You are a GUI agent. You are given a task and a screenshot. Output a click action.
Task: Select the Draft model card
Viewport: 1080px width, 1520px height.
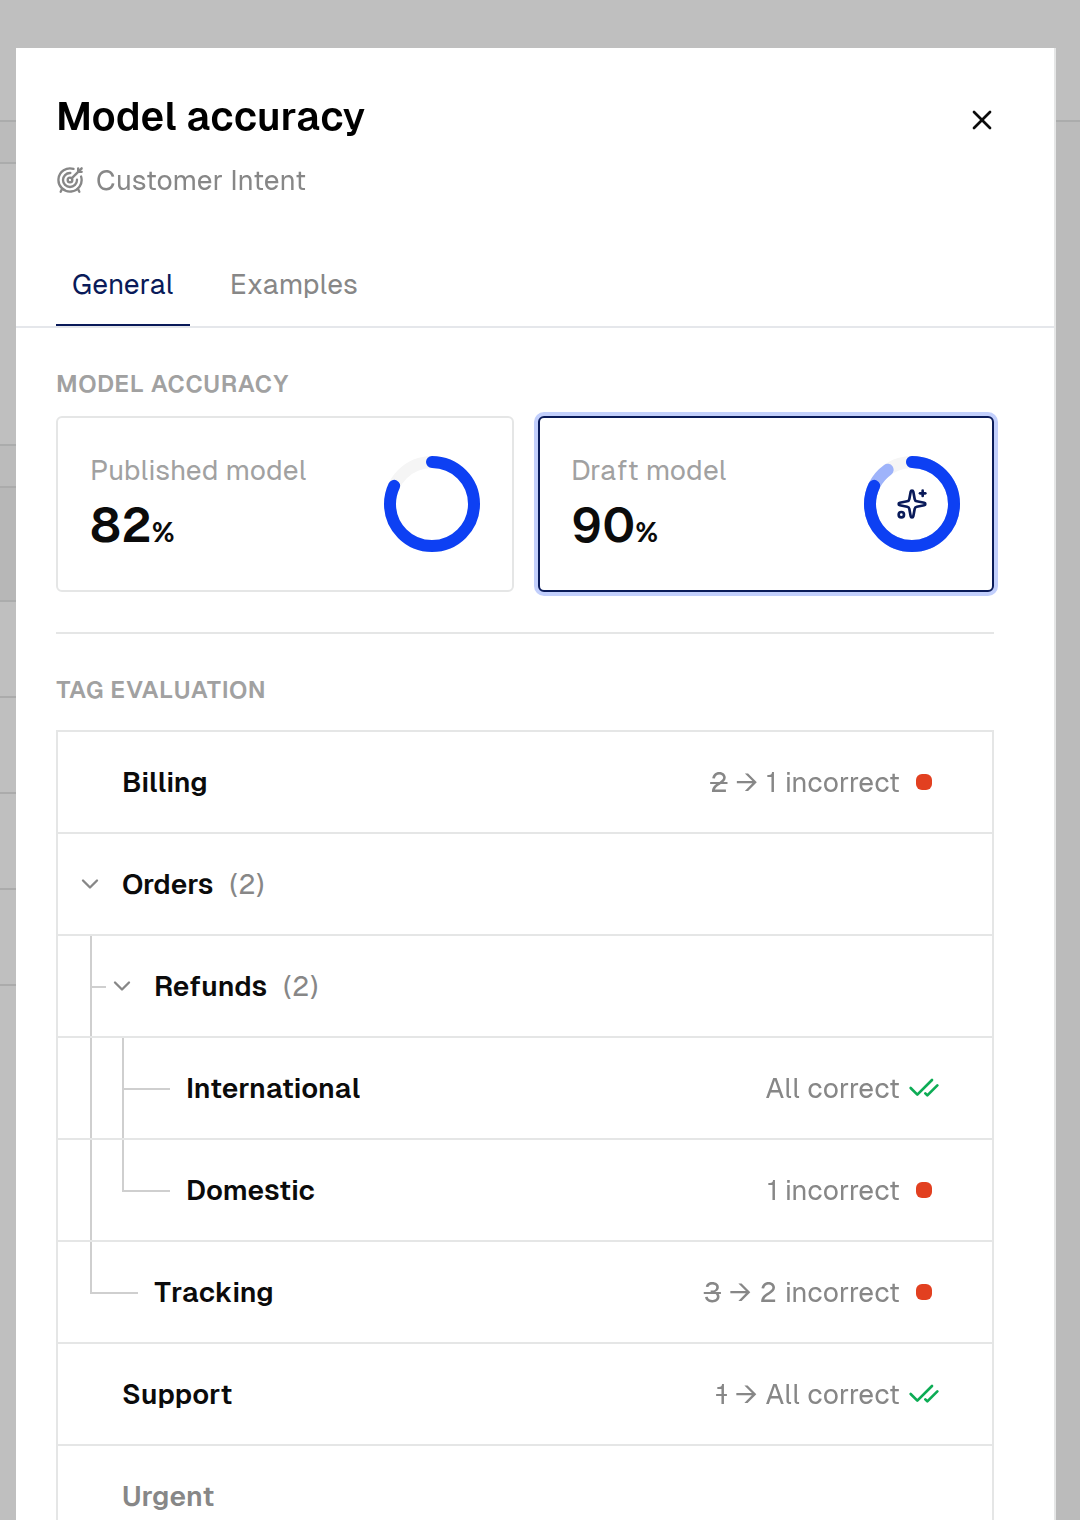point(766,504)
